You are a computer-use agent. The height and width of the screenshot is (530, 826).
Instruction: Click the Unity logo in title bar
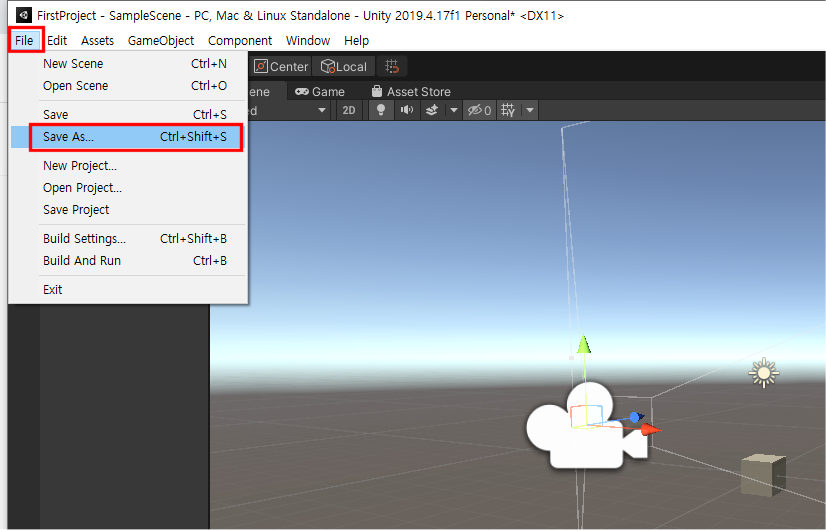[x=23, y=15]
